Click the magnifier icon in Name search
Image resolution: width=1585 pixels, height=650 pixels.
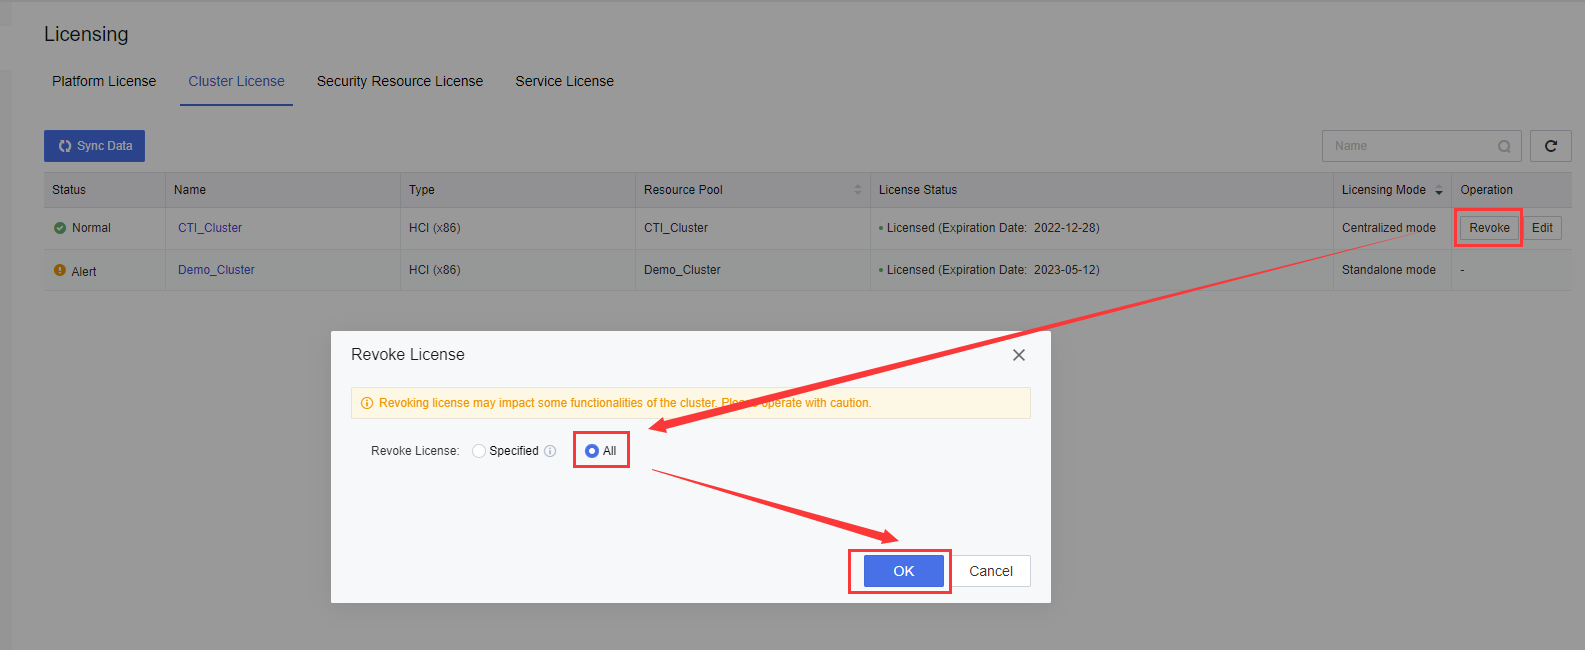1504,147
